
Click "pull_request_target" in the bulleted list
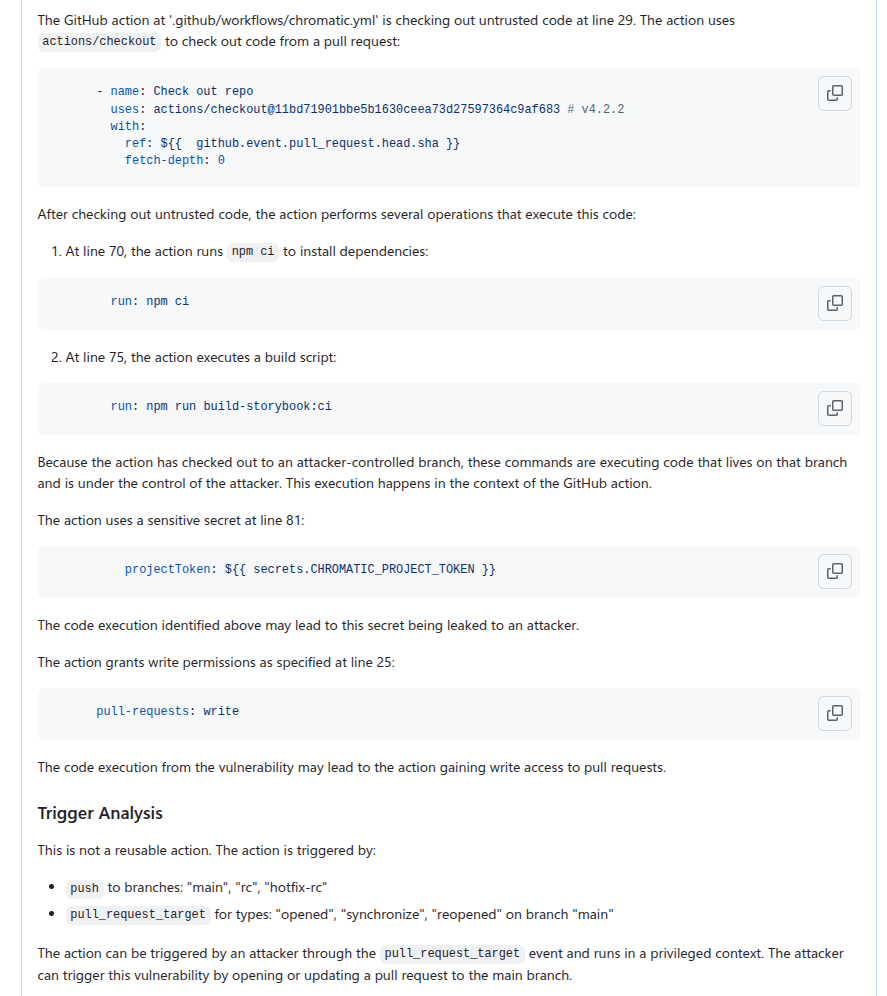click(x=137, y=914)
